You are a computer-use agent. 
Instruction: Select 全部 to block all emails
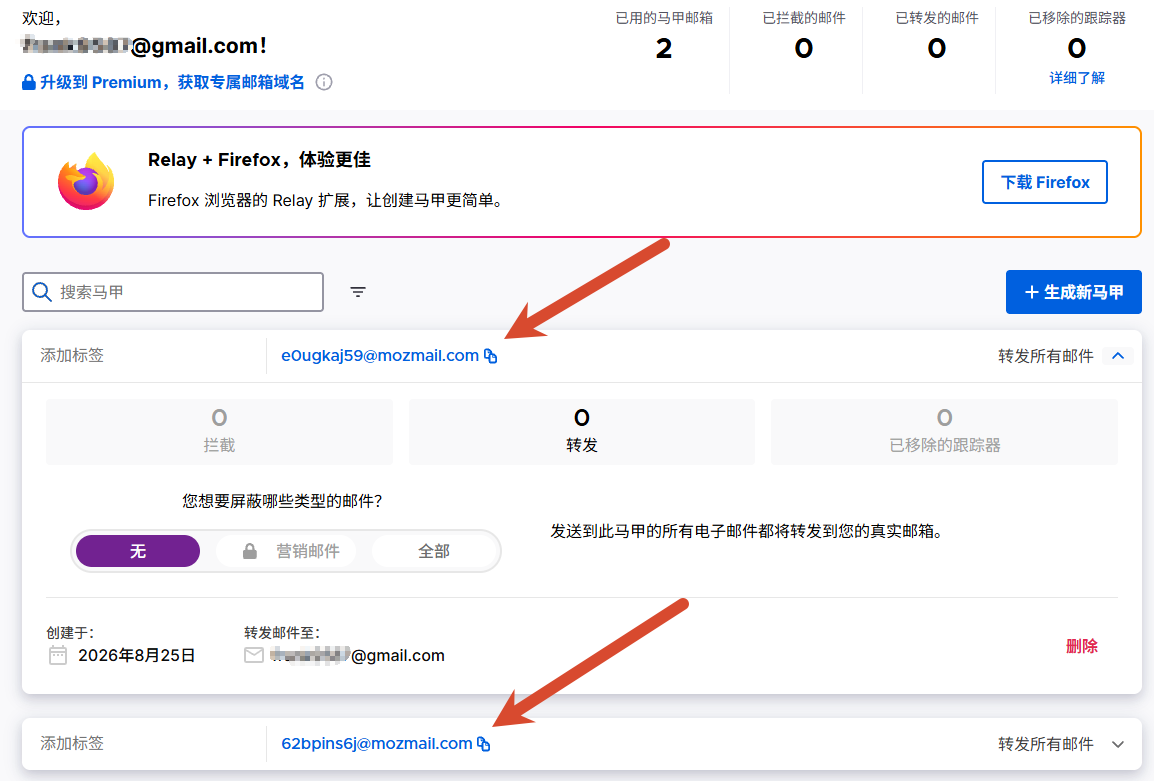coord(434,551)
